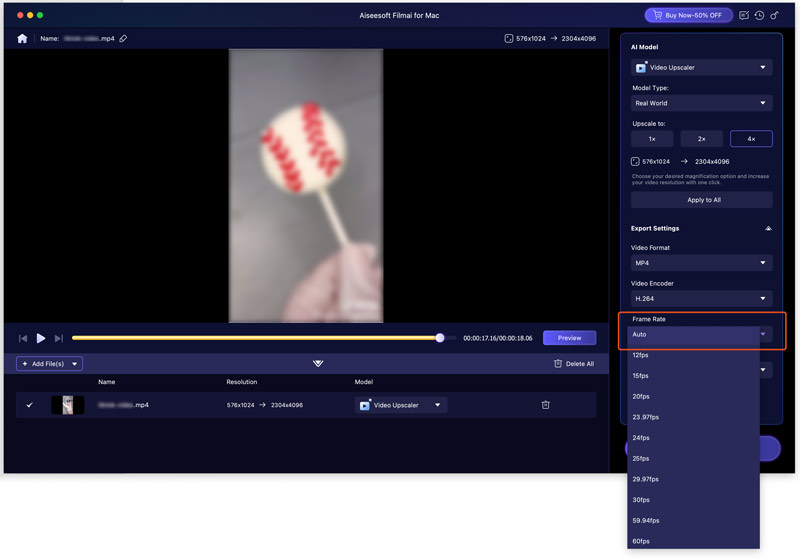Click the video preview frame
The width and height of the screenshot is (800, 559).
(x=306, y=186)
